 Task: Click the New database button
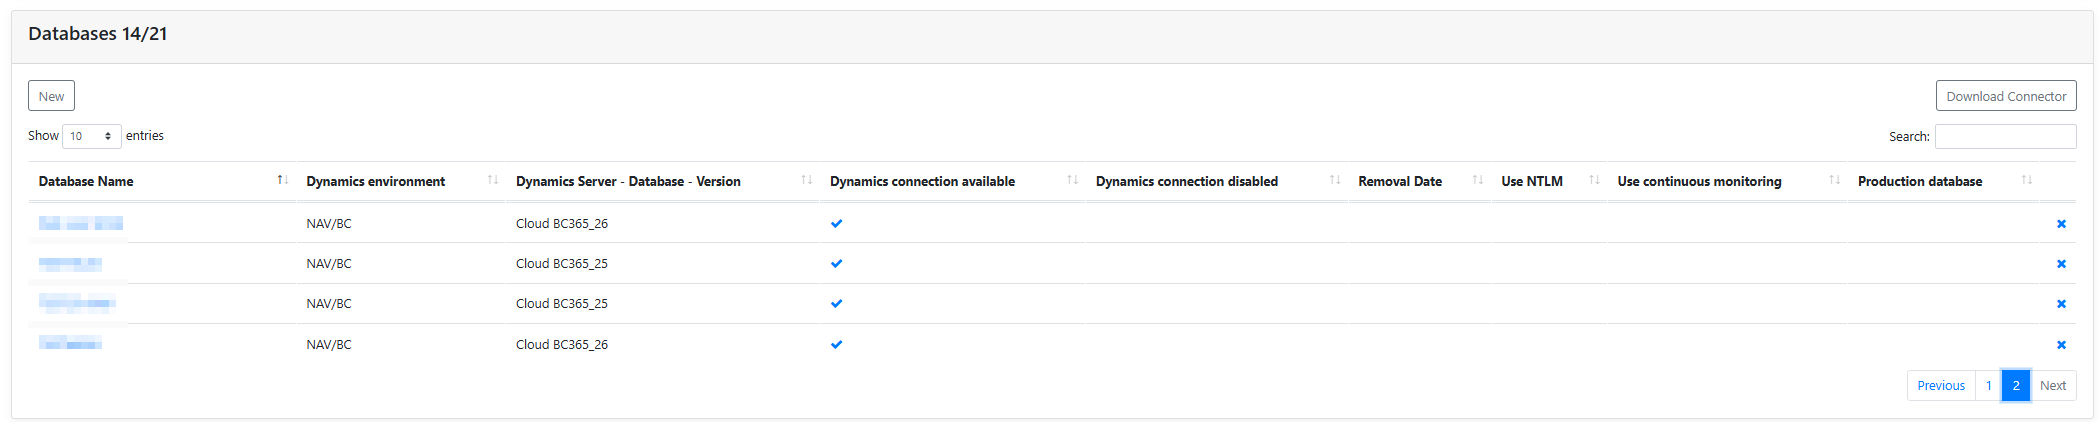tap(51, 96)
